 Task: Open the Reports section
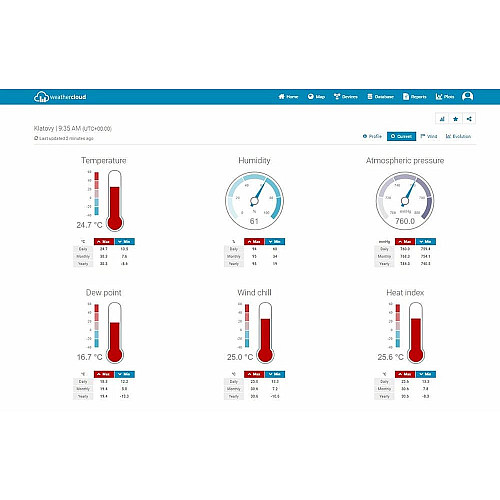415,97
